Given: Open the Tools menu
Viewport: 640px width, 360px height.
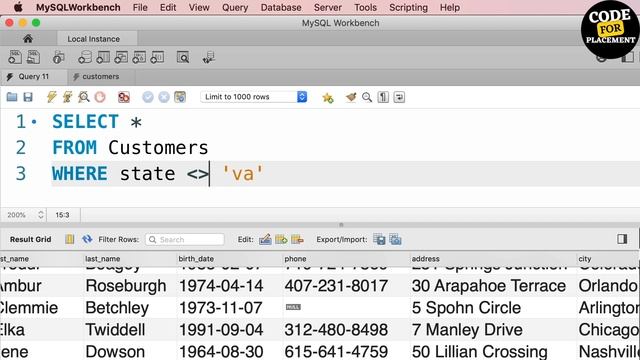Looking at the screenshot, I should (x=365, y=7).
